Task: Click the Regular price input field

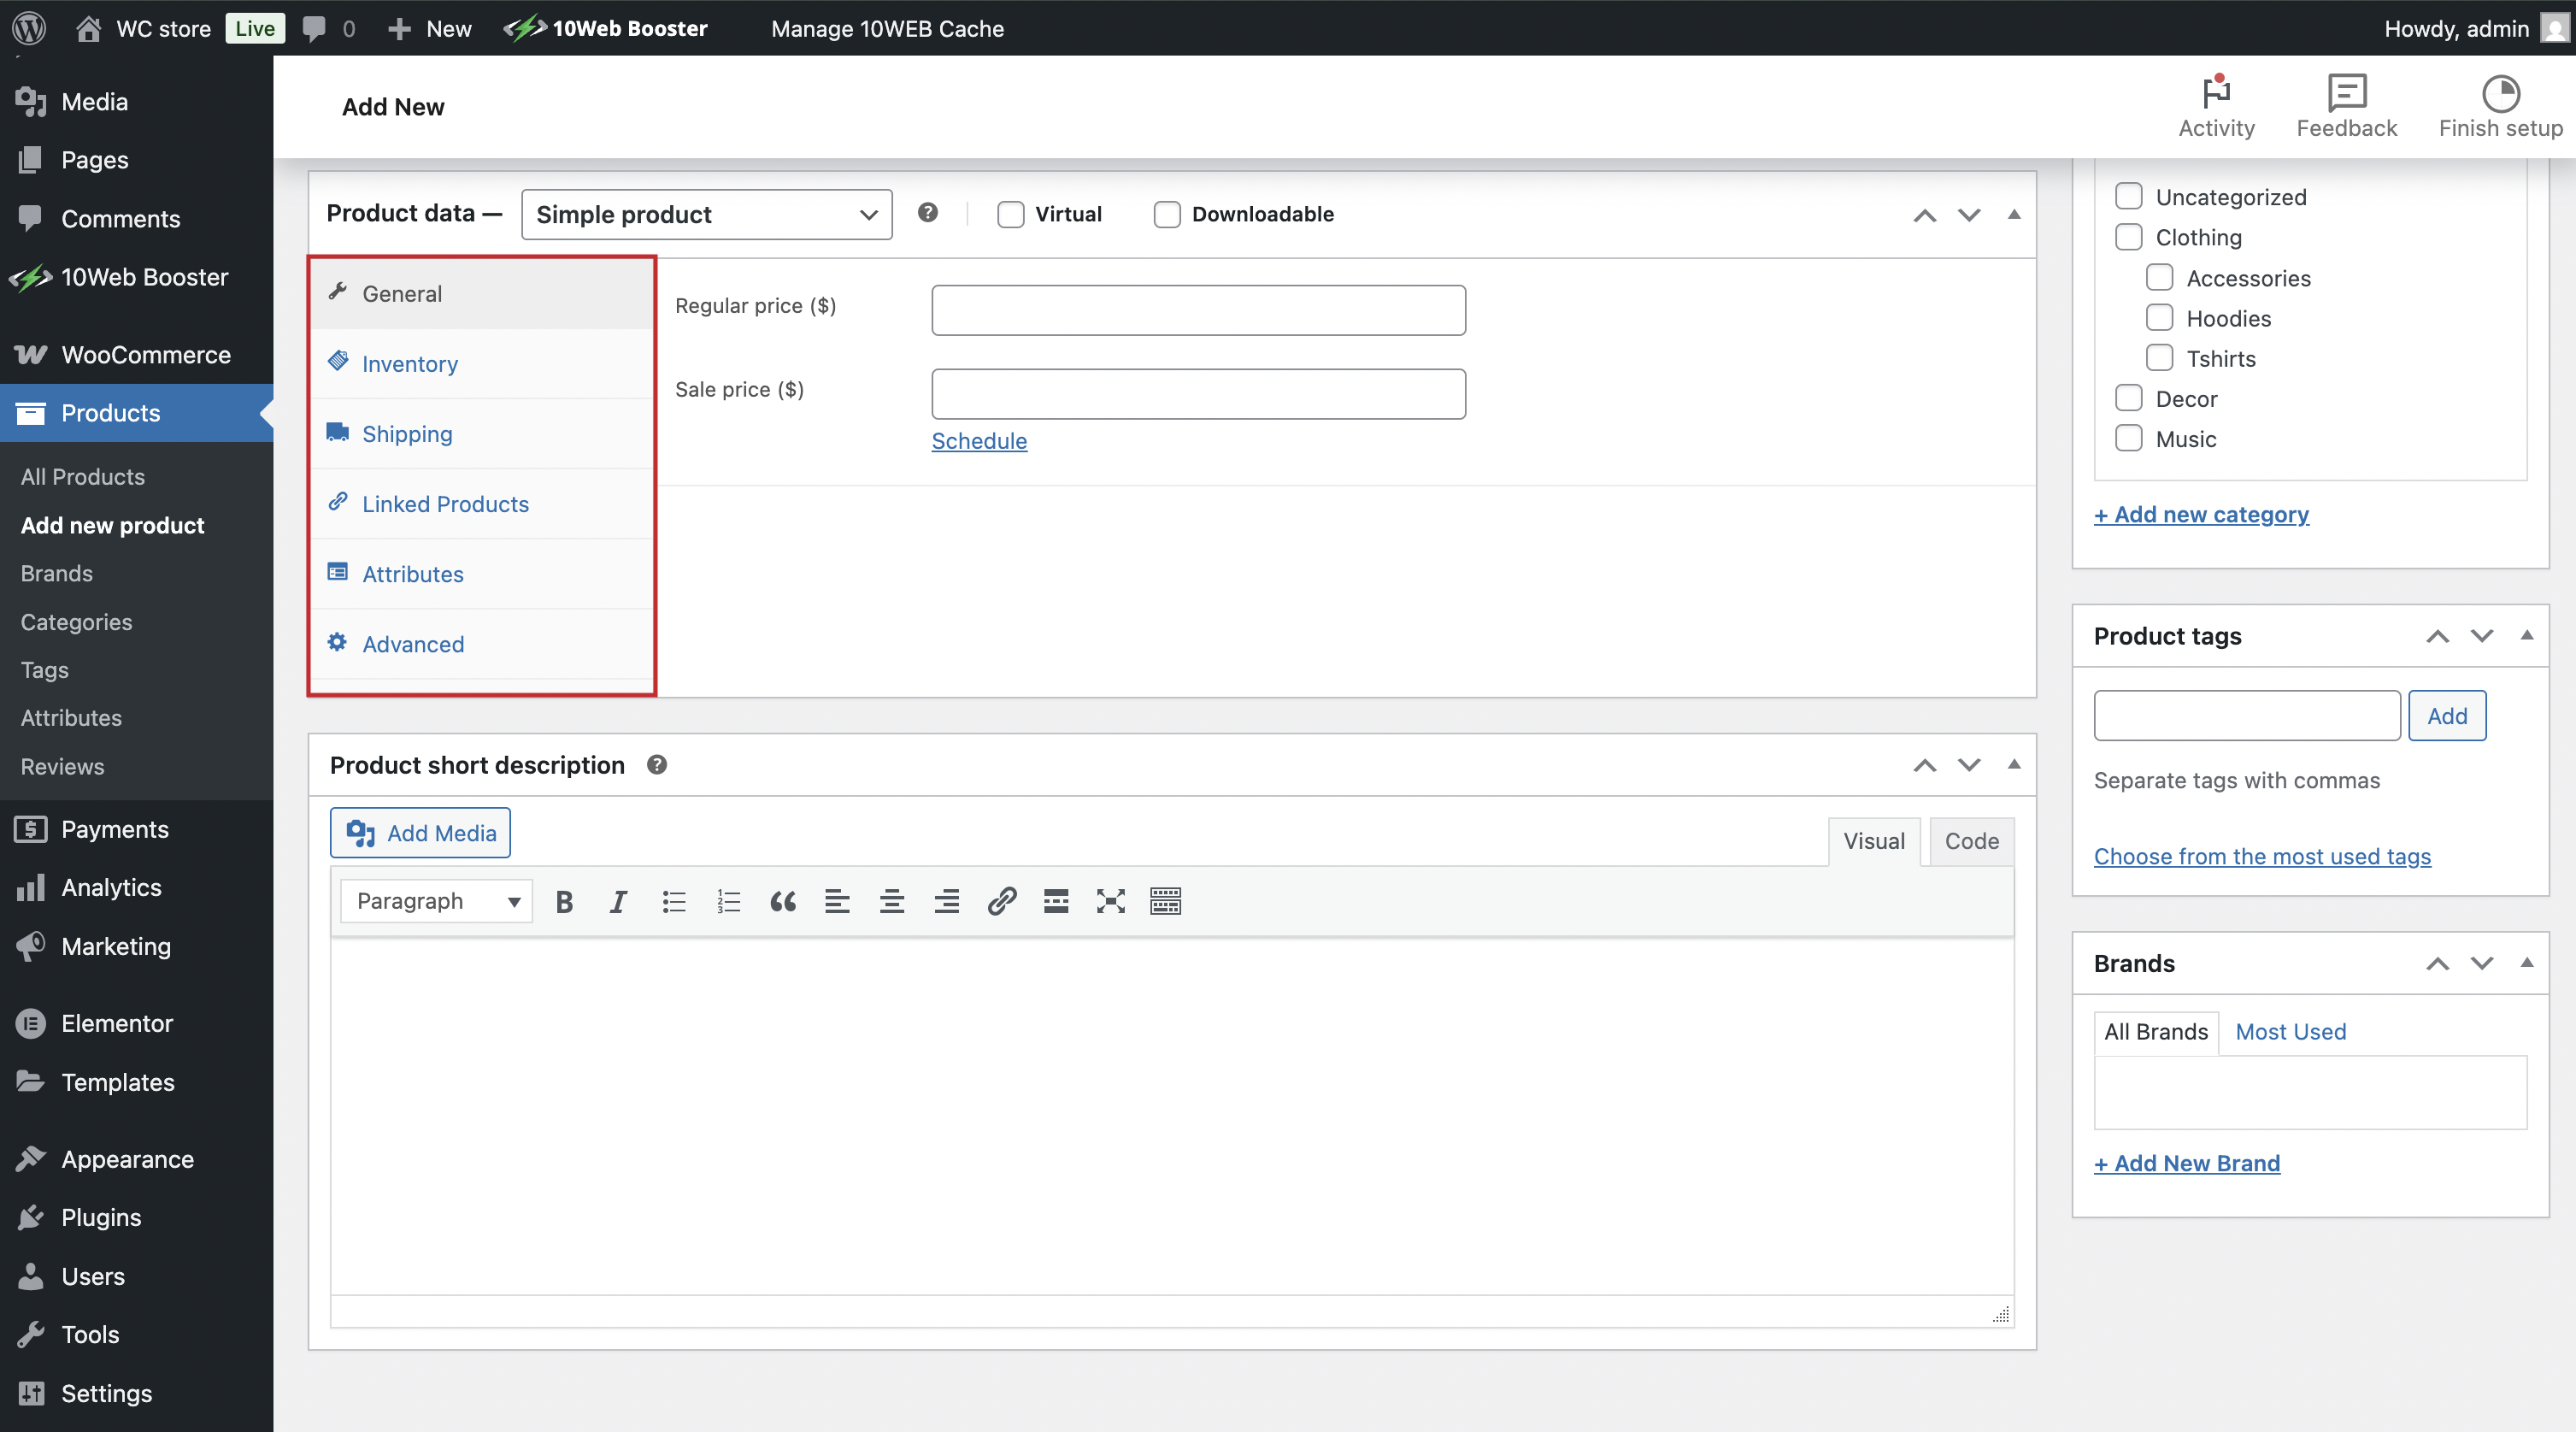Action: click(1197, 310)
